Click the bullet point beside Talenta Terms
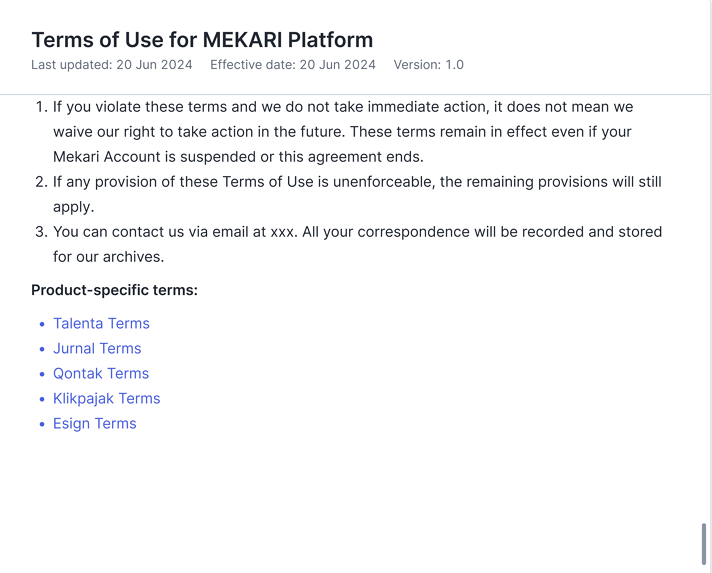Image resolution: width=712 pixels, height=573 pixels. coord(42,325)
